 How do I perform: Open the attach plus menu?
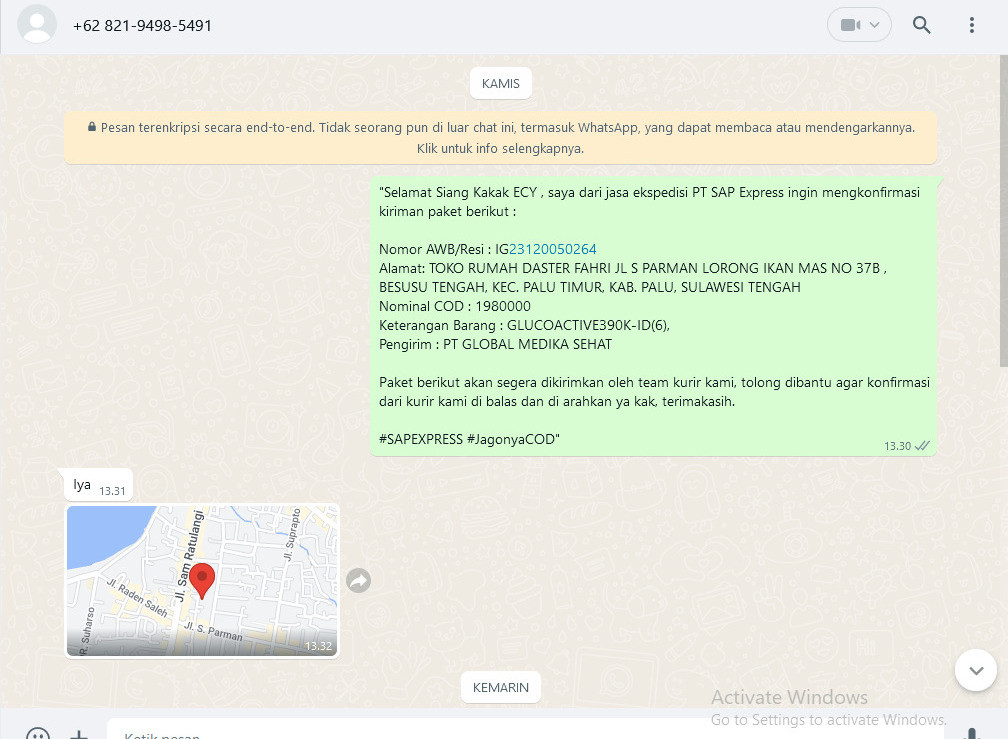pyautogui.click(x=78, y=734)
